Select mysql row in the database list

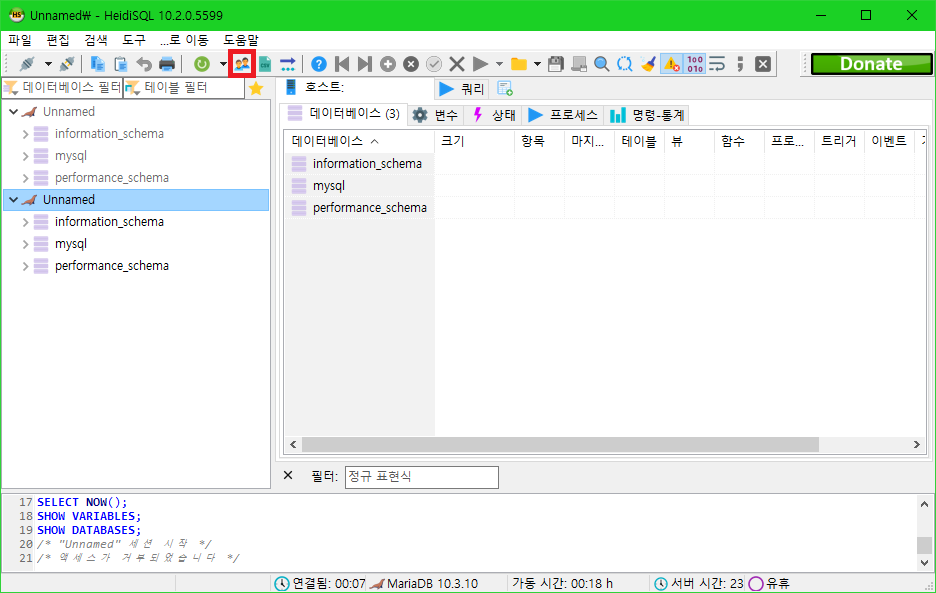pyautogui.click(x=359, y=186)
